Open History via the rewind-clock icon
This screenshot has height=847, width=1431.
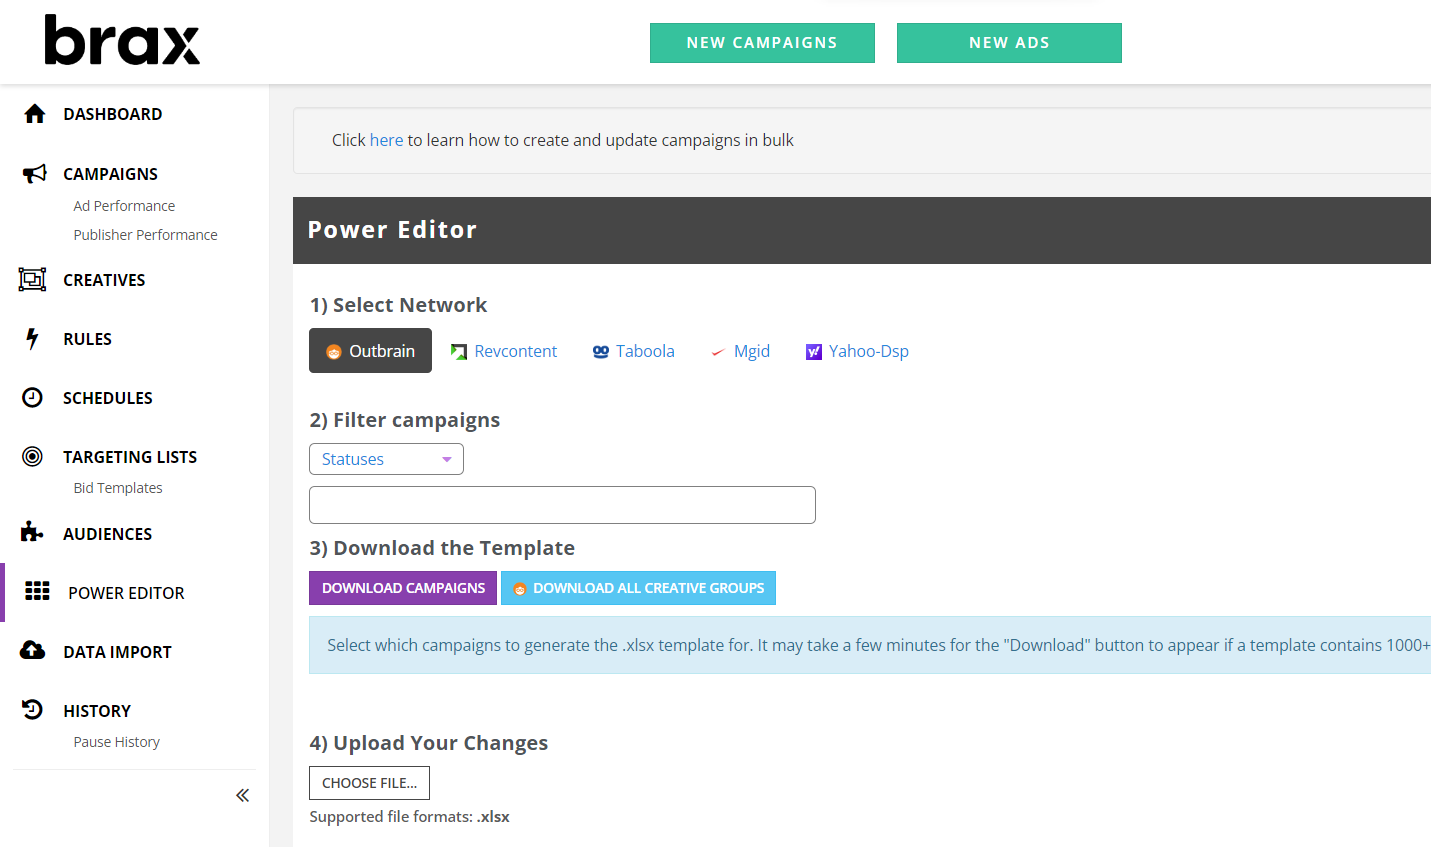coord(33,710)
